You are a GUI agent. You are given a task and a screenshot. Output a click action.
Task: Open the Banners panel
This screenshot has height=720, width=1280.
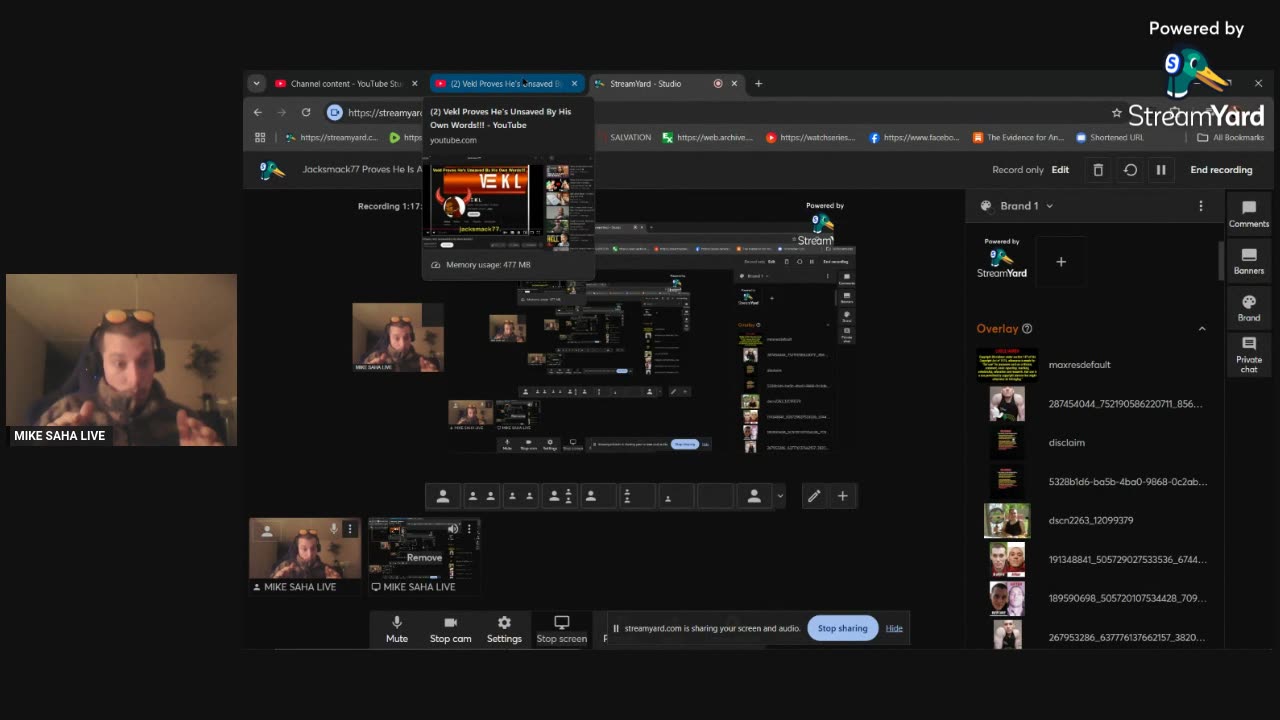click(1249, 260)
